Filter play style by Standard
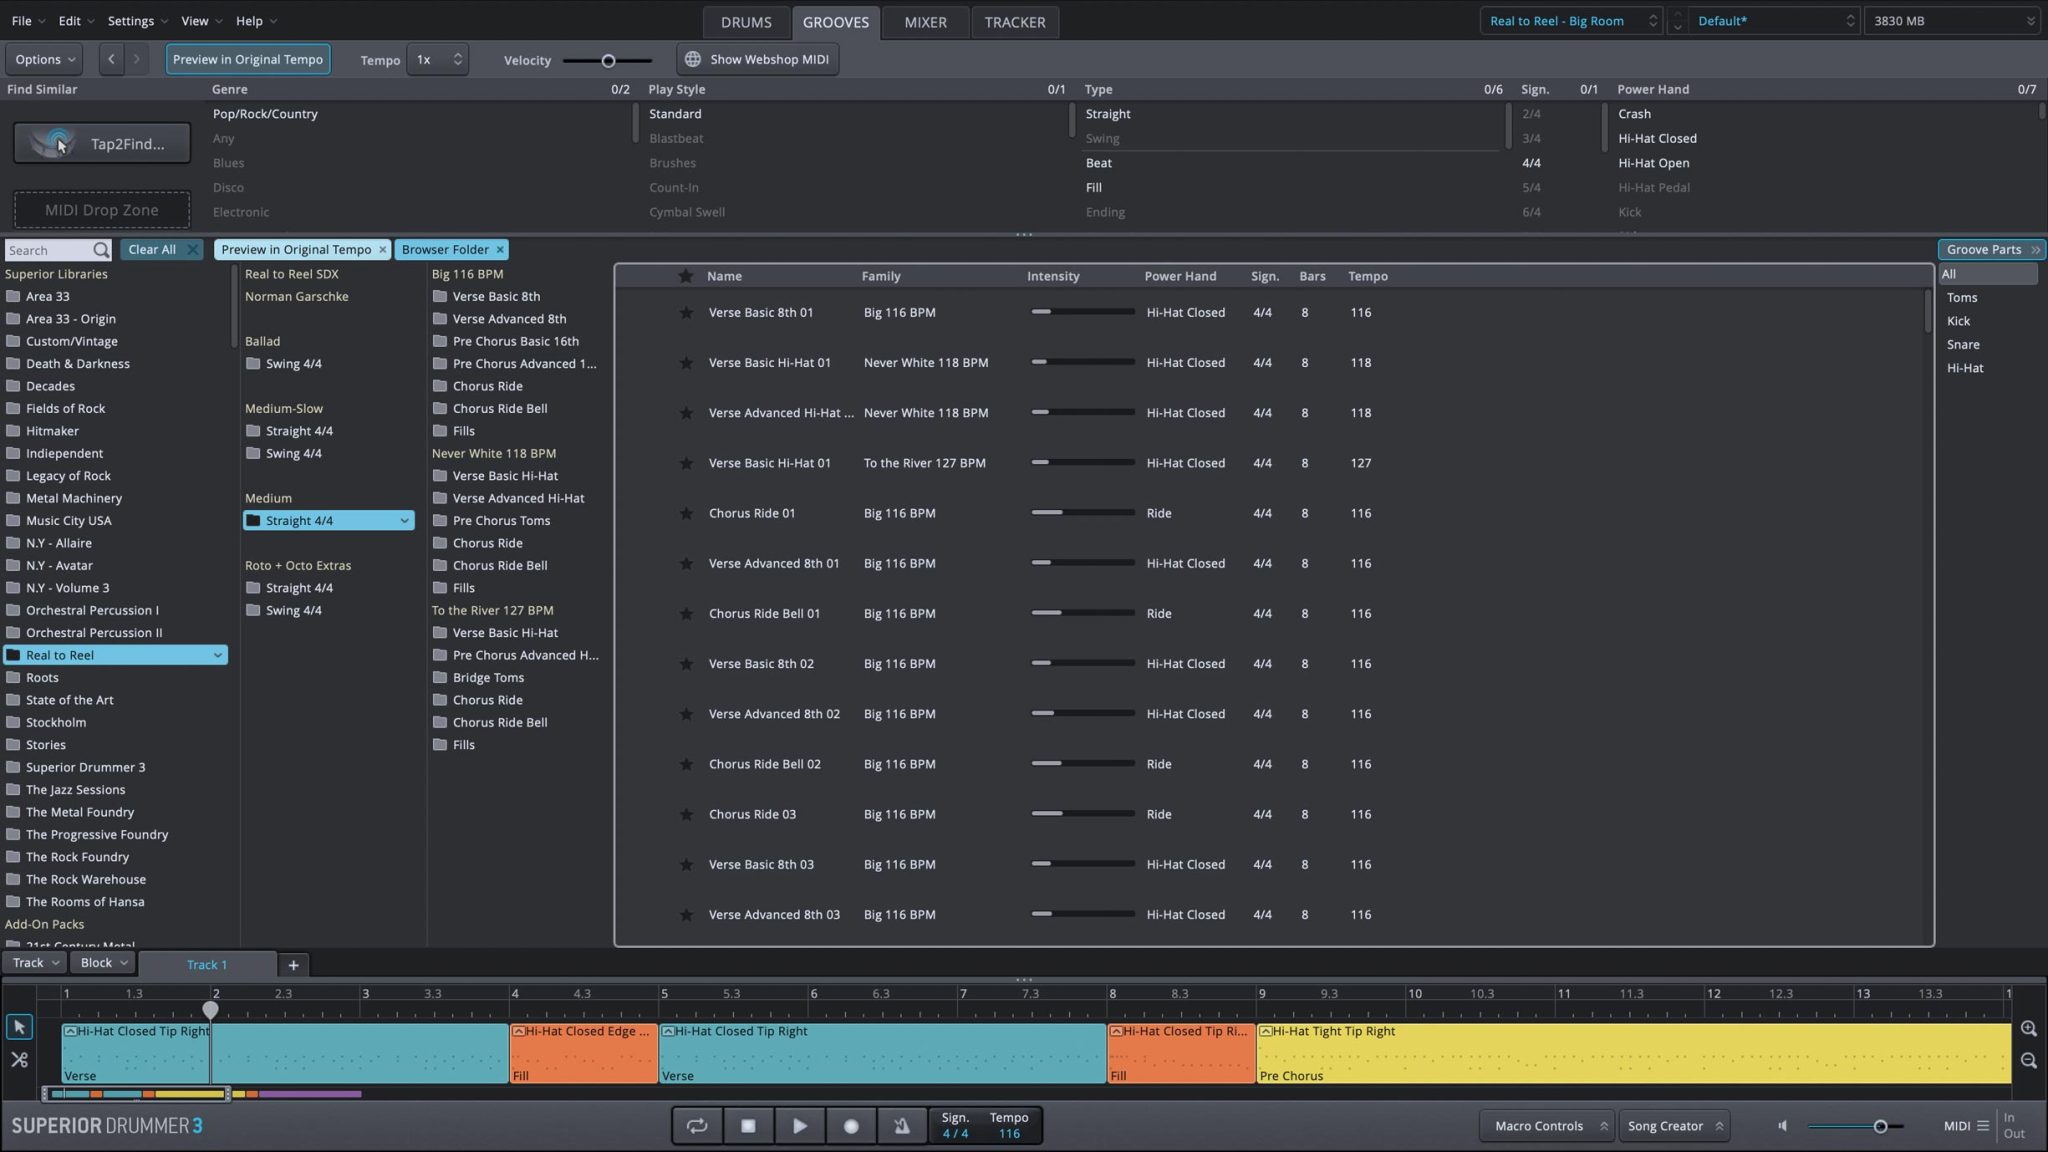The image size is (2048, 1152). point(675,114)
